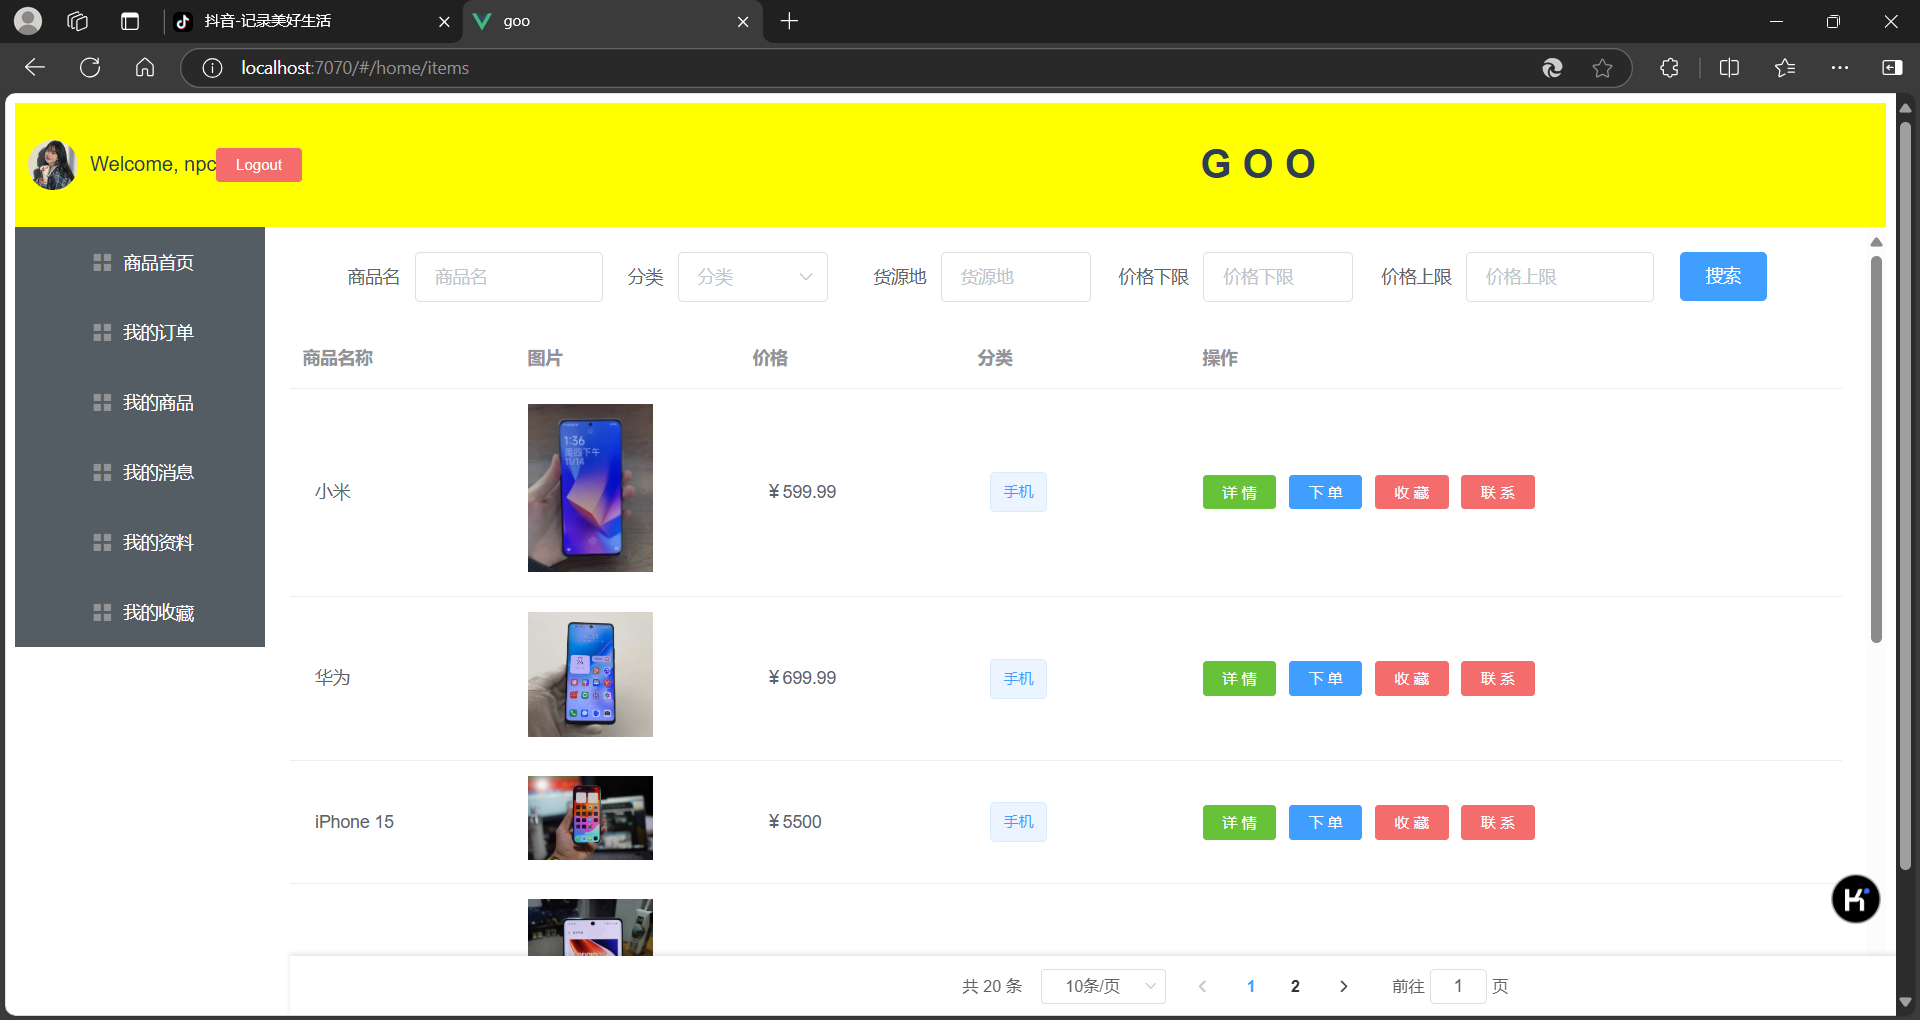Viewport: 1920px width, 1020px height.
Task: Expand the 分类 category dropdown
Action: tap(753, 277)
